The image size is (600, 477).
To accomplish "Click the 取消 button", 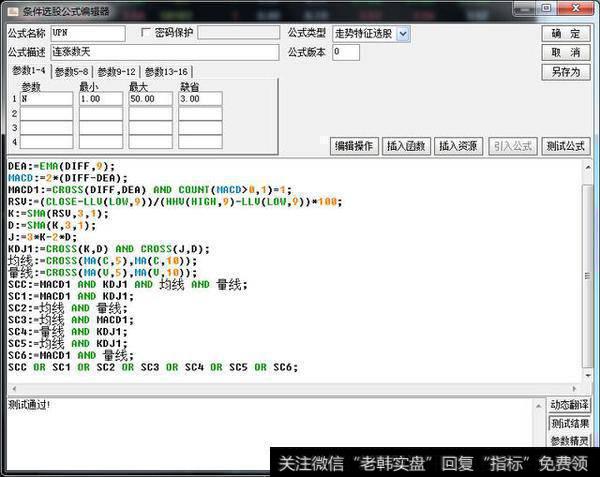I will coord(566,53).
